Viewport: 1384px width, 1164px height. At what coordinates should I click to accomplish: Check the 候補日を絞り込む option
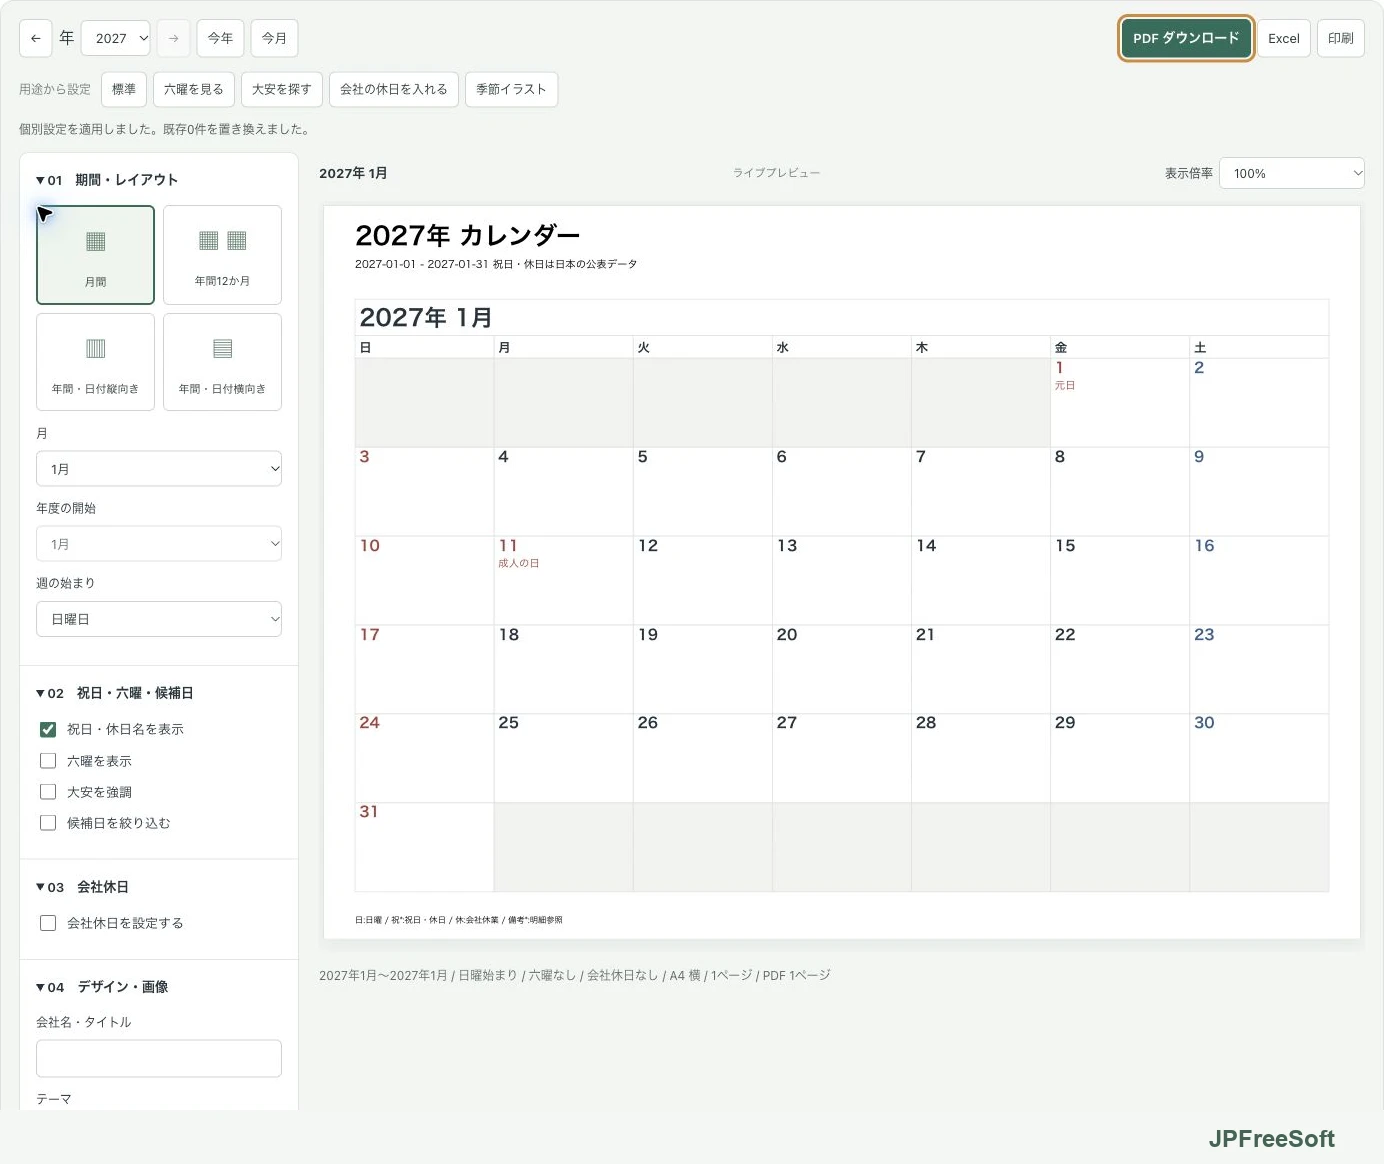pyautogui.click(x=48, y=823)
